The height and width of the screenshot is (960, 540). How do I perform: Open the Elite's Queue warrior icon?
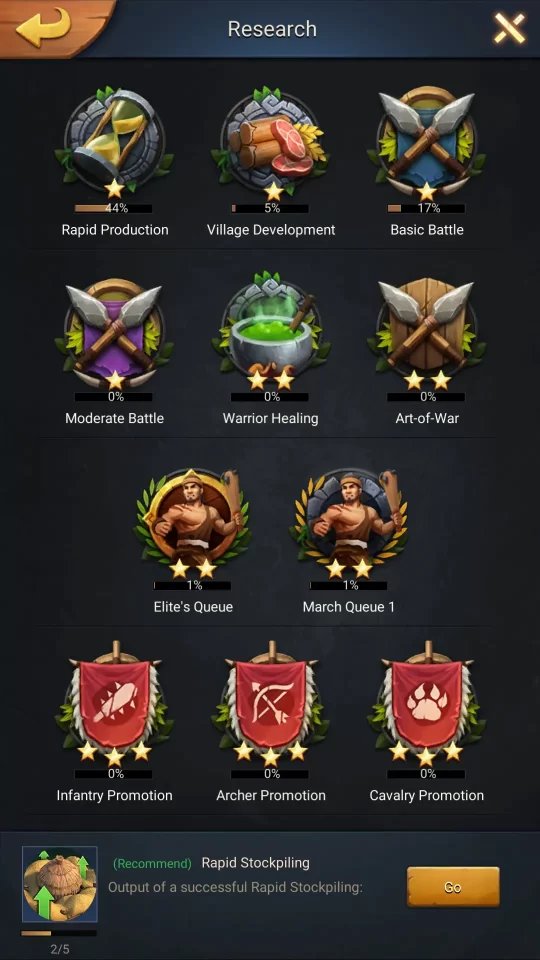[x=193, y=522]
